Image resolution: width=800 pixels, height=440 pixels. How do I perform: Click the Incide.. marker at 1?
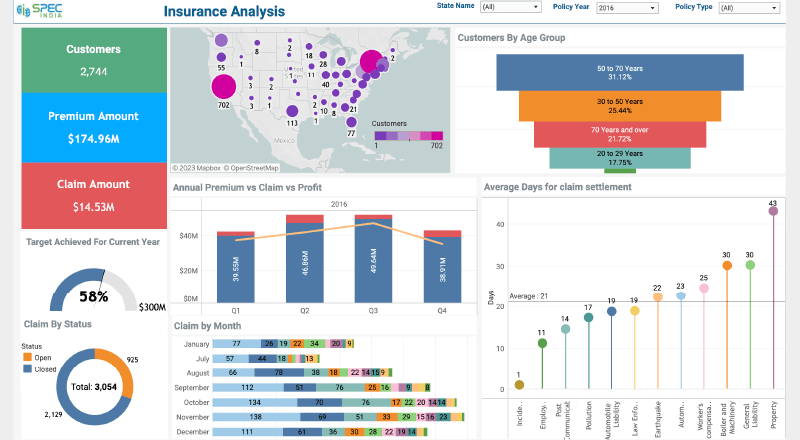[519, 384]
